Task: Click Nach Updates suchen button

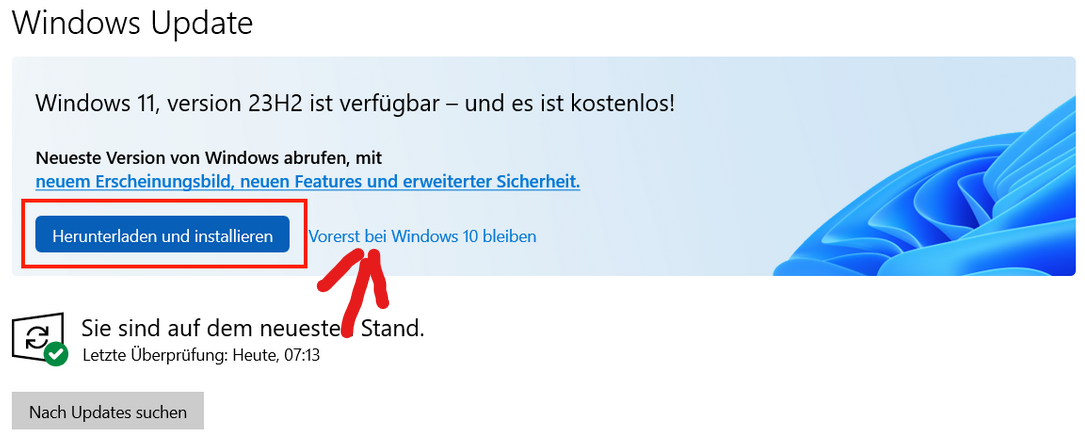Action: pos(108,413)
